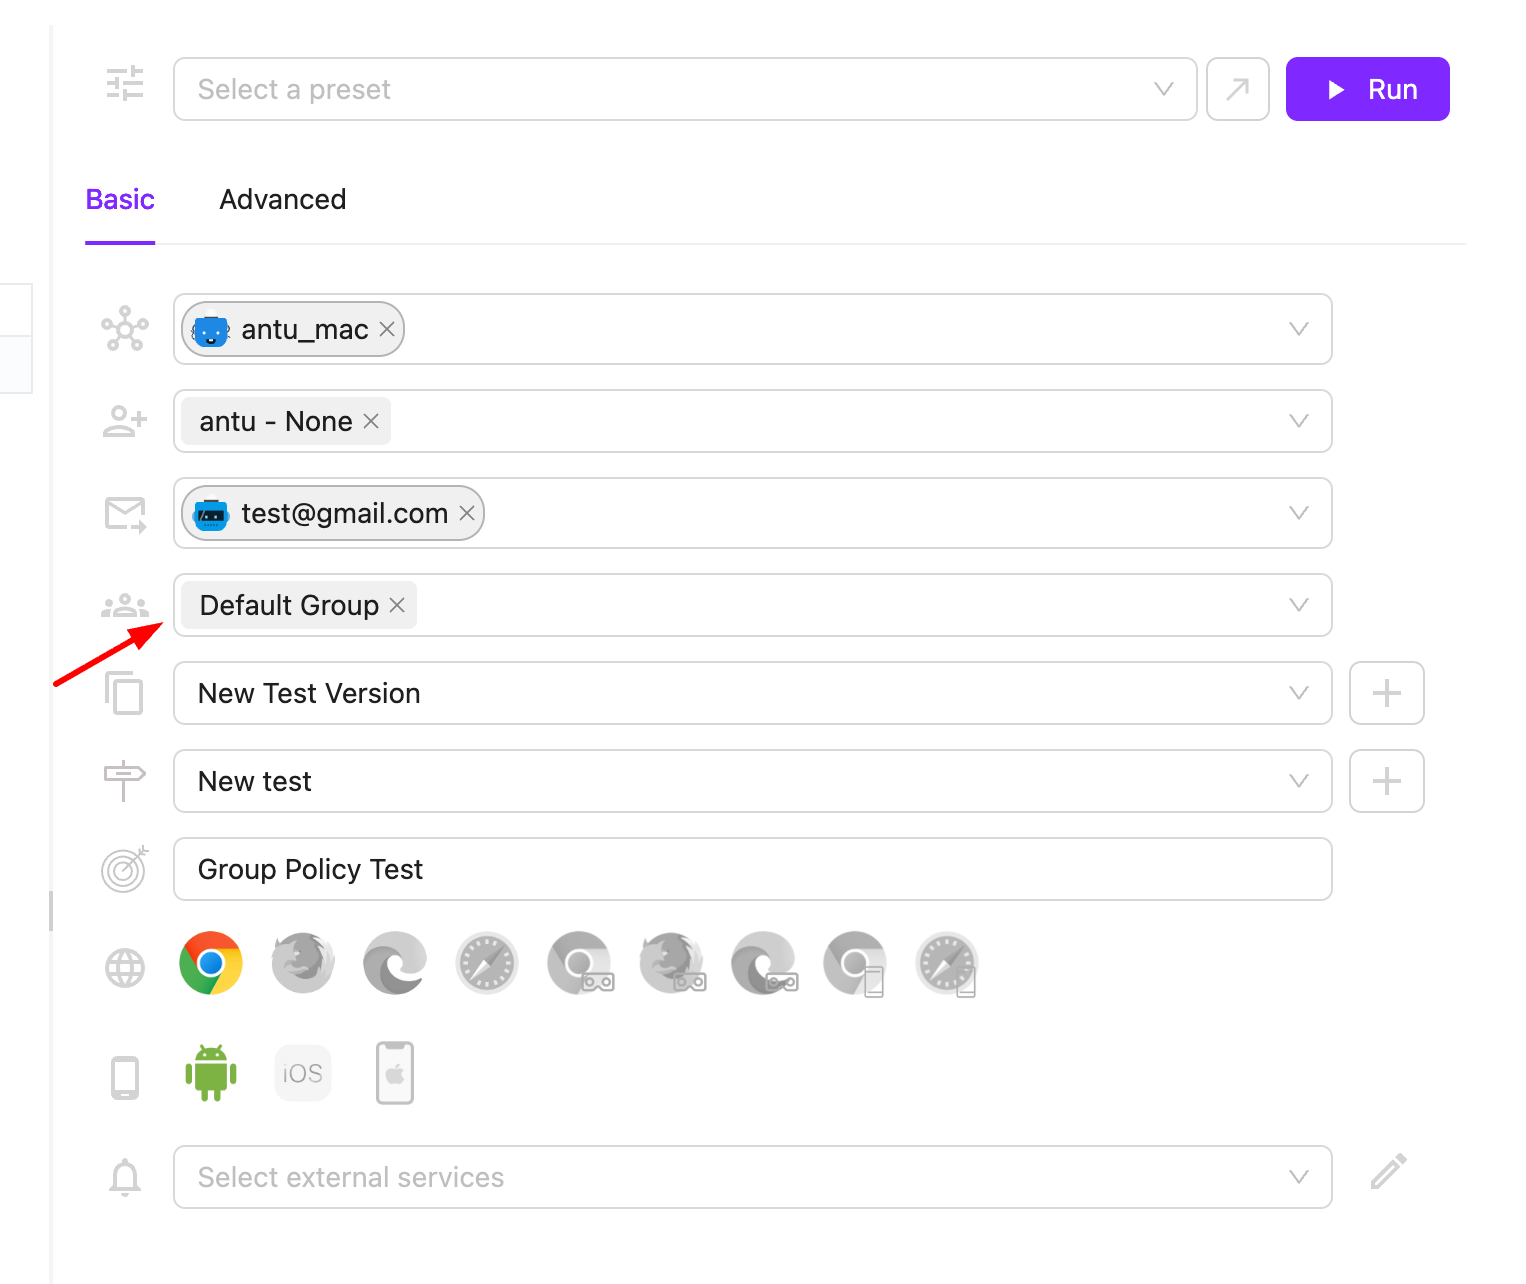The width and height of the screenshot is (1526, 1284).
Task: Enable the iOS platform icon
Action: (x=303, y=1073)
